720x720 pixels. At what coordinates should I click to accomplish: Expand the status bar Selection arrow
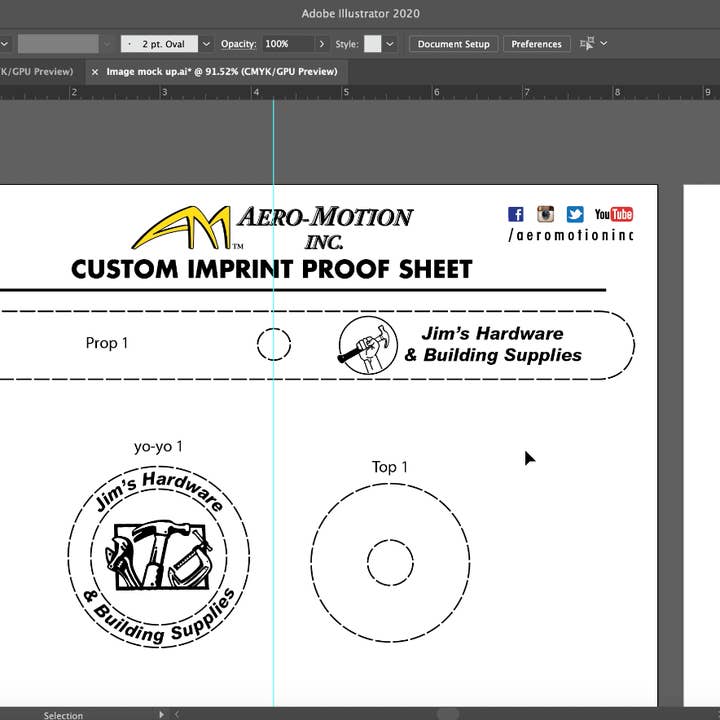[x=162, y=714]
